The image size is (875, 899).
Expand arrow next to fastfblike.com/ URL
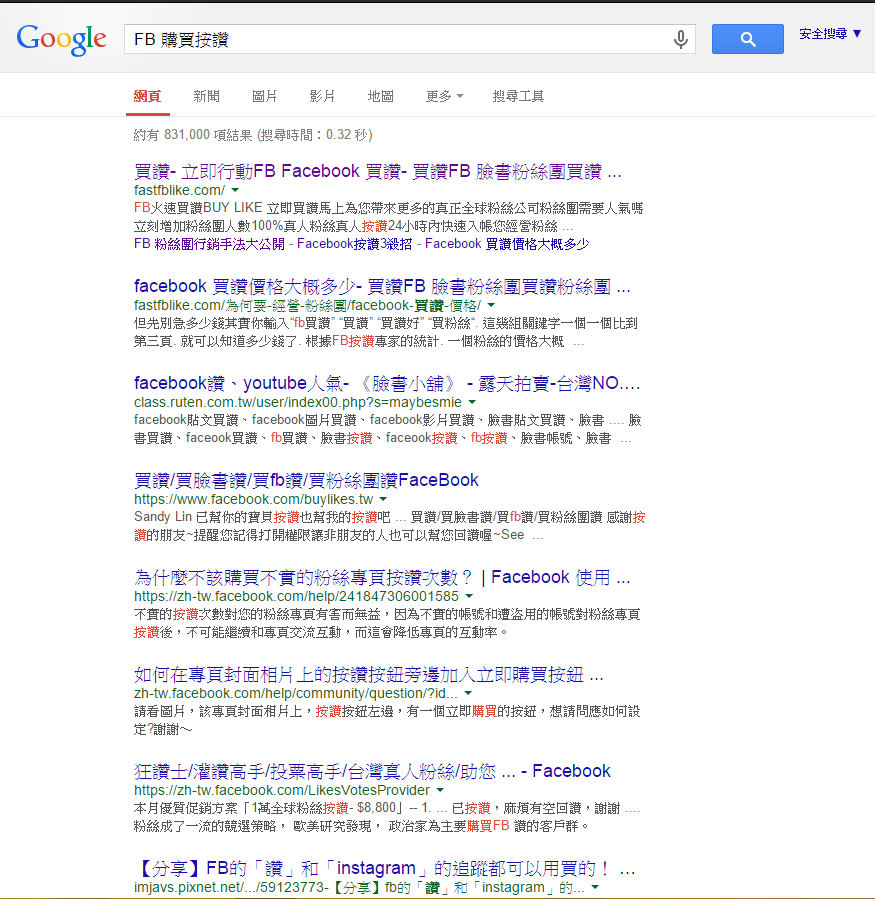(x=235, y=190)
